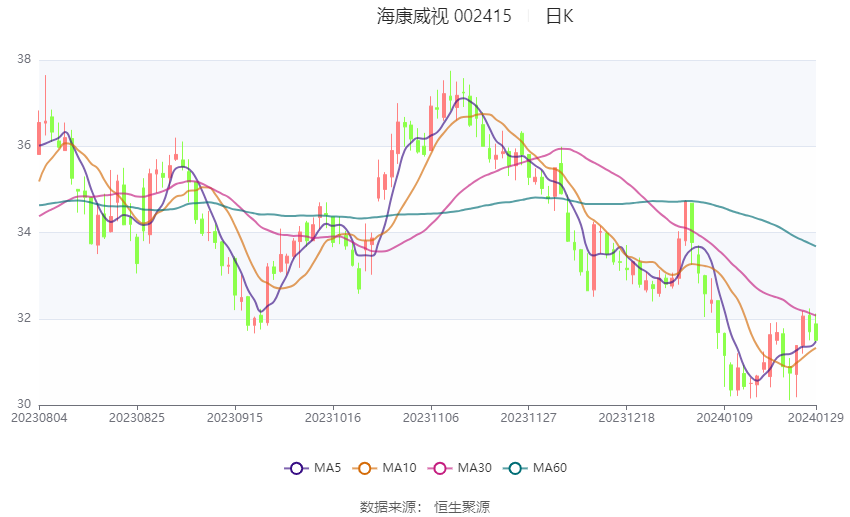Click the 38 price axis label
The width and height of the screenshot is (850, 517).
coord(24,60)
